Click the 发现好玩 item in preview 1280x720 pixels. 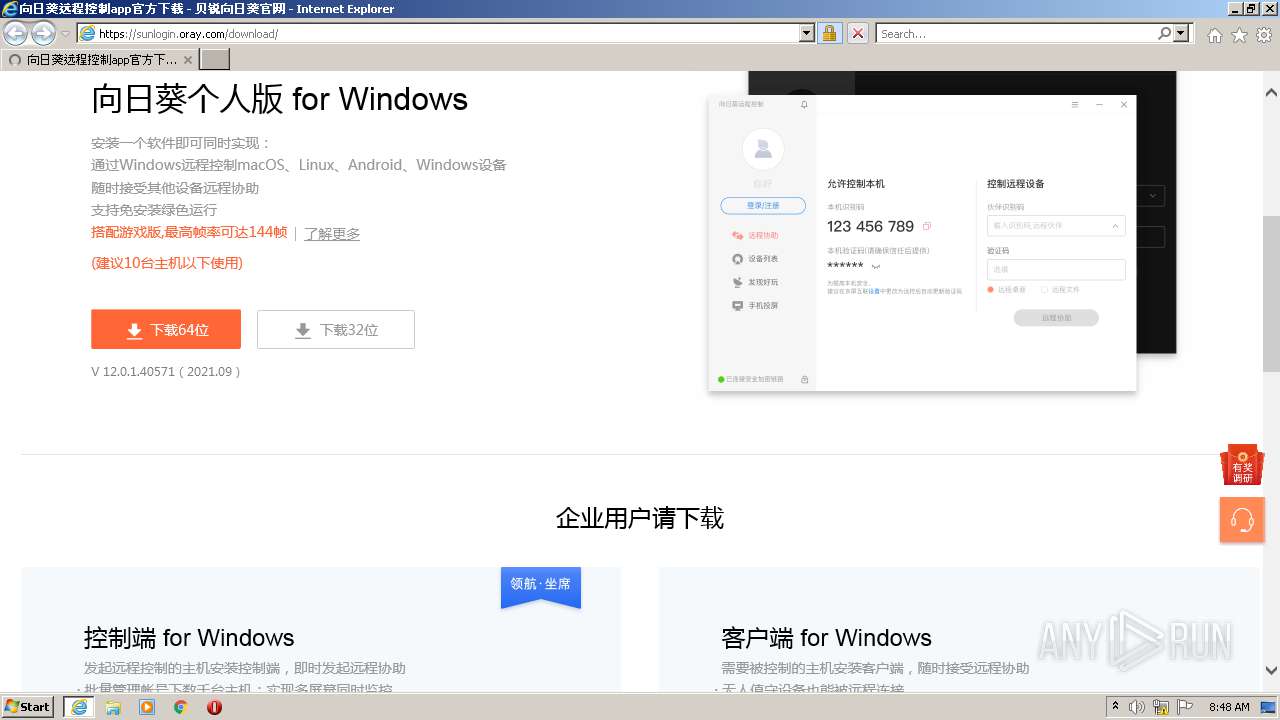click(x=755, y=282)
